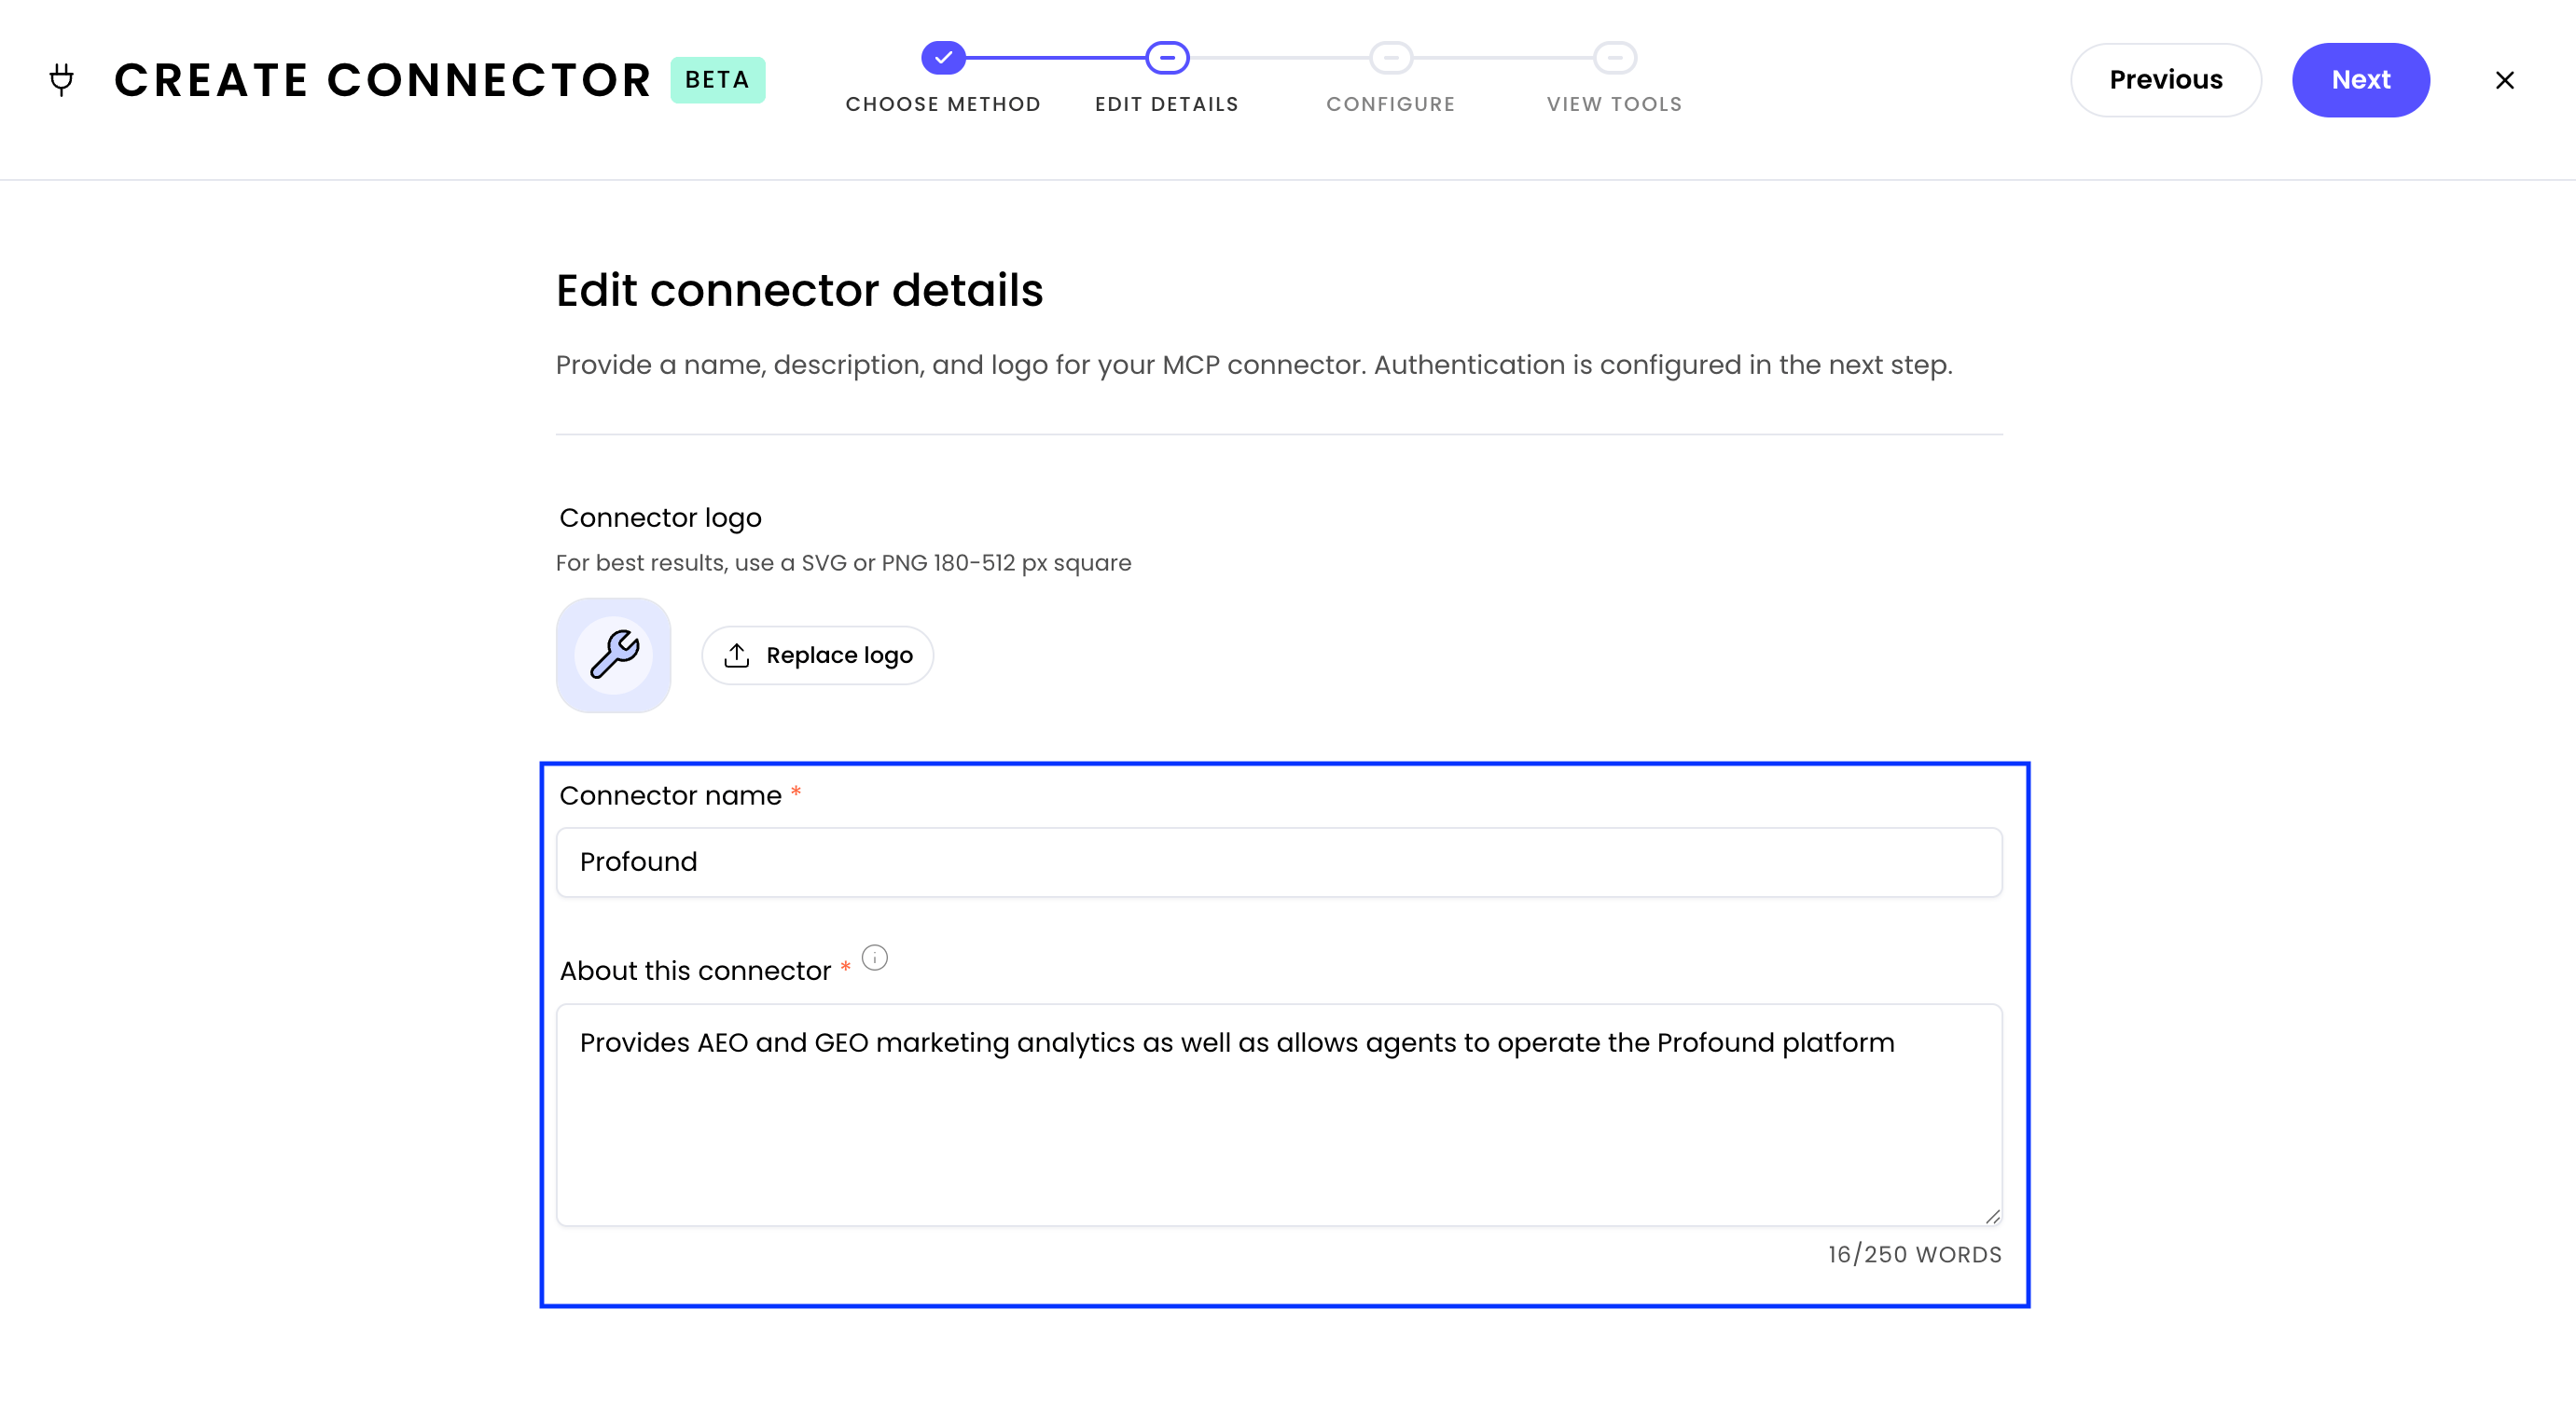This screenshot has width=2576, height=1406.
Task: Select the Edit Details step indicator
Action: [1167, 58]
